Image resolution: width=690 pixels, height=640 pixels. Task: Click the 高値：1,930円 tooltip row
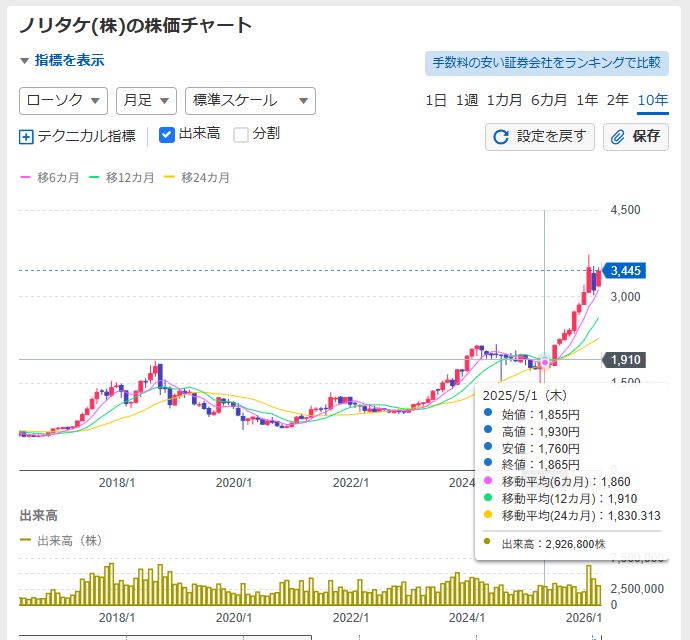532,432
